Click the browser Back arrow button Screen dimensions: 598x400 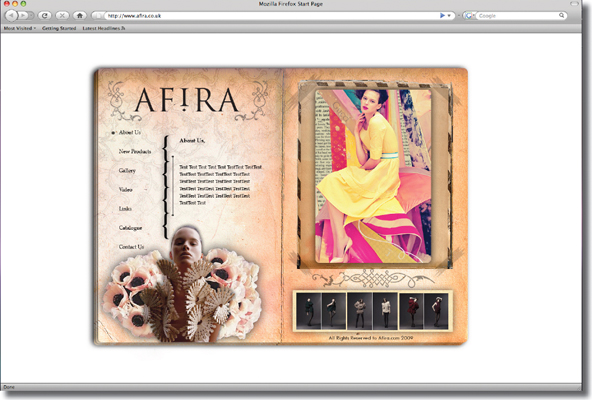coord(11,15)
